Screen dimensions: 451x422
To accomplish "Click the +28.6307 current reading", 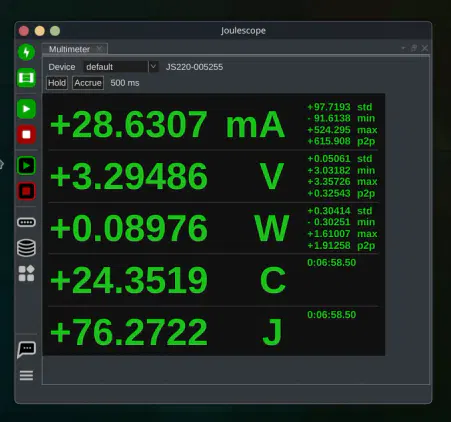I will point(129,124).
